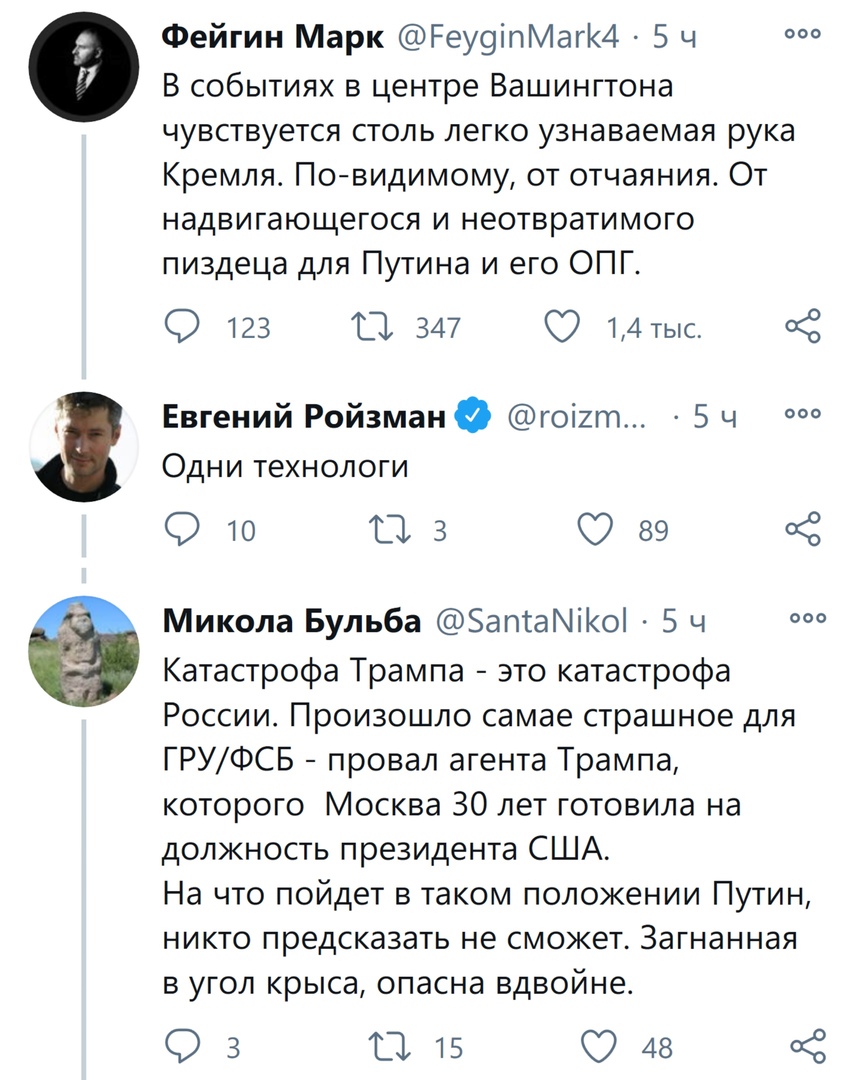Reply to Микола Бульба's tweet
This screenshot has height=1080, width=859.
[182, 1043]
